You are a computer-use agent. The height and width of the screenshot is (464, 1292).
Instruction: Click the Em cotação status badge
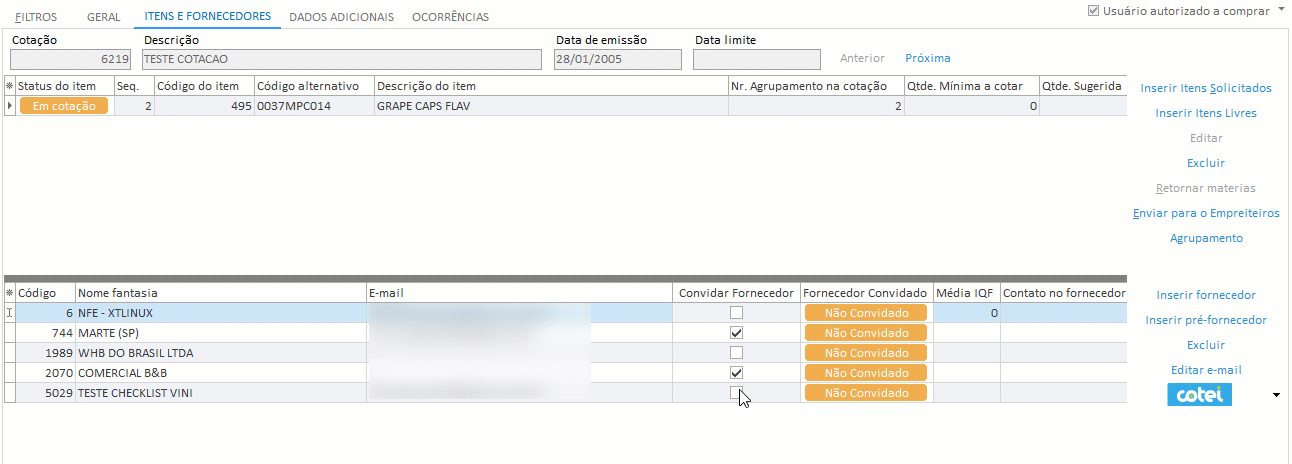tap(63, 106)
